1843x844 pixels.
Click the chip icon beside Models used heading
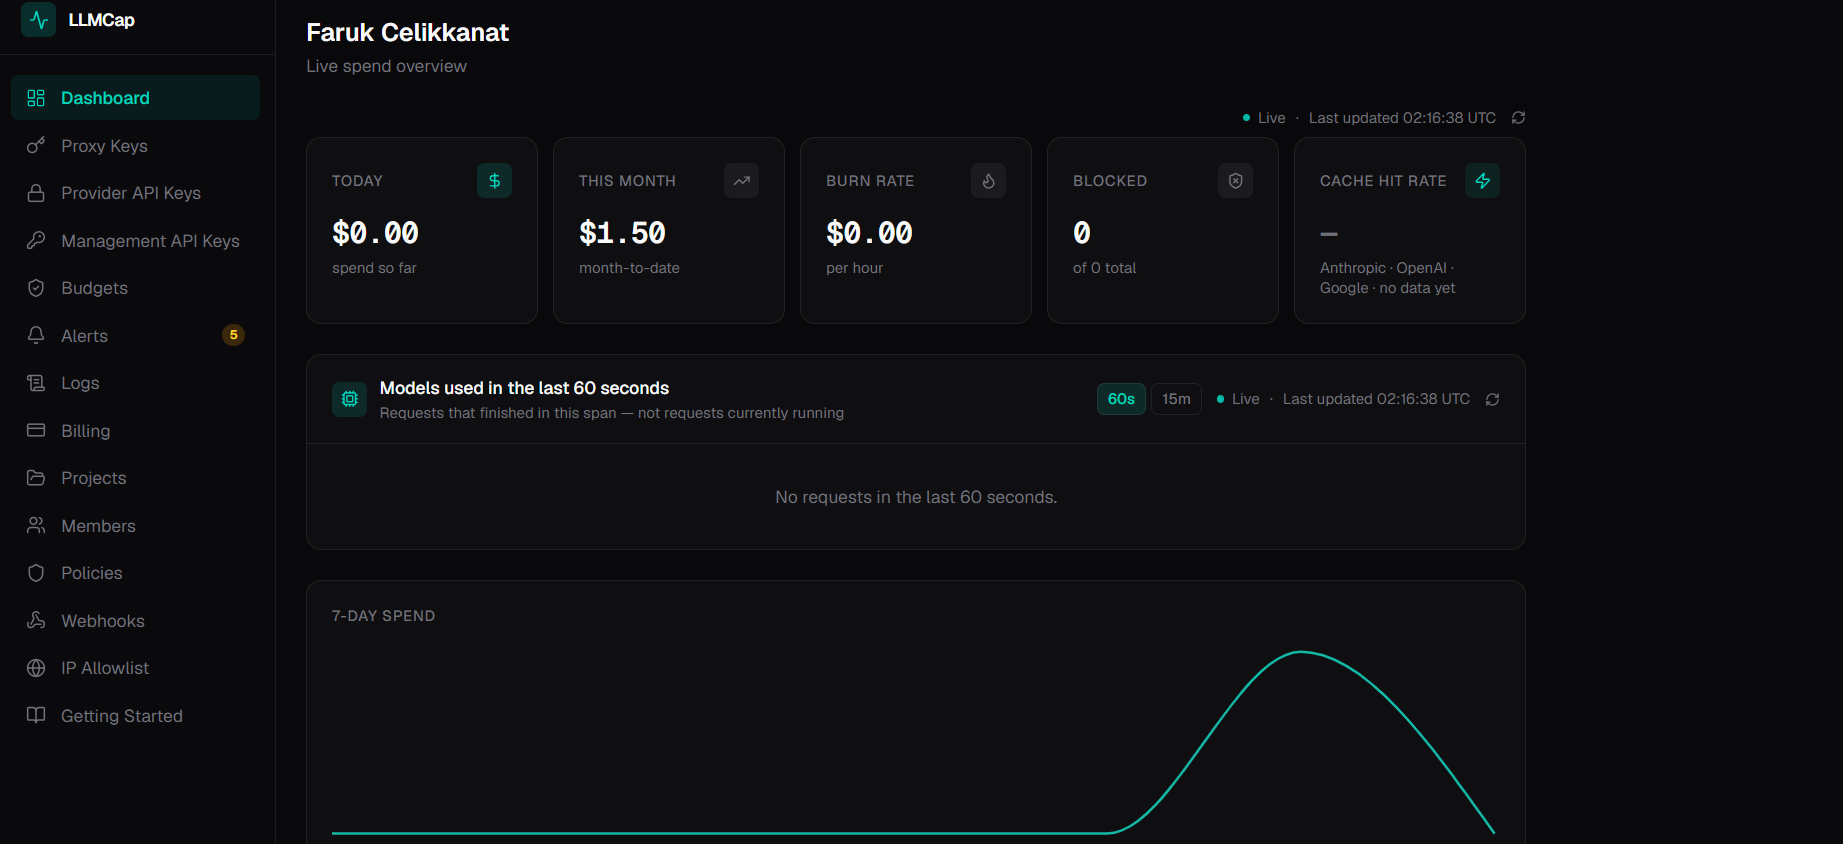[x=349, y=399]
